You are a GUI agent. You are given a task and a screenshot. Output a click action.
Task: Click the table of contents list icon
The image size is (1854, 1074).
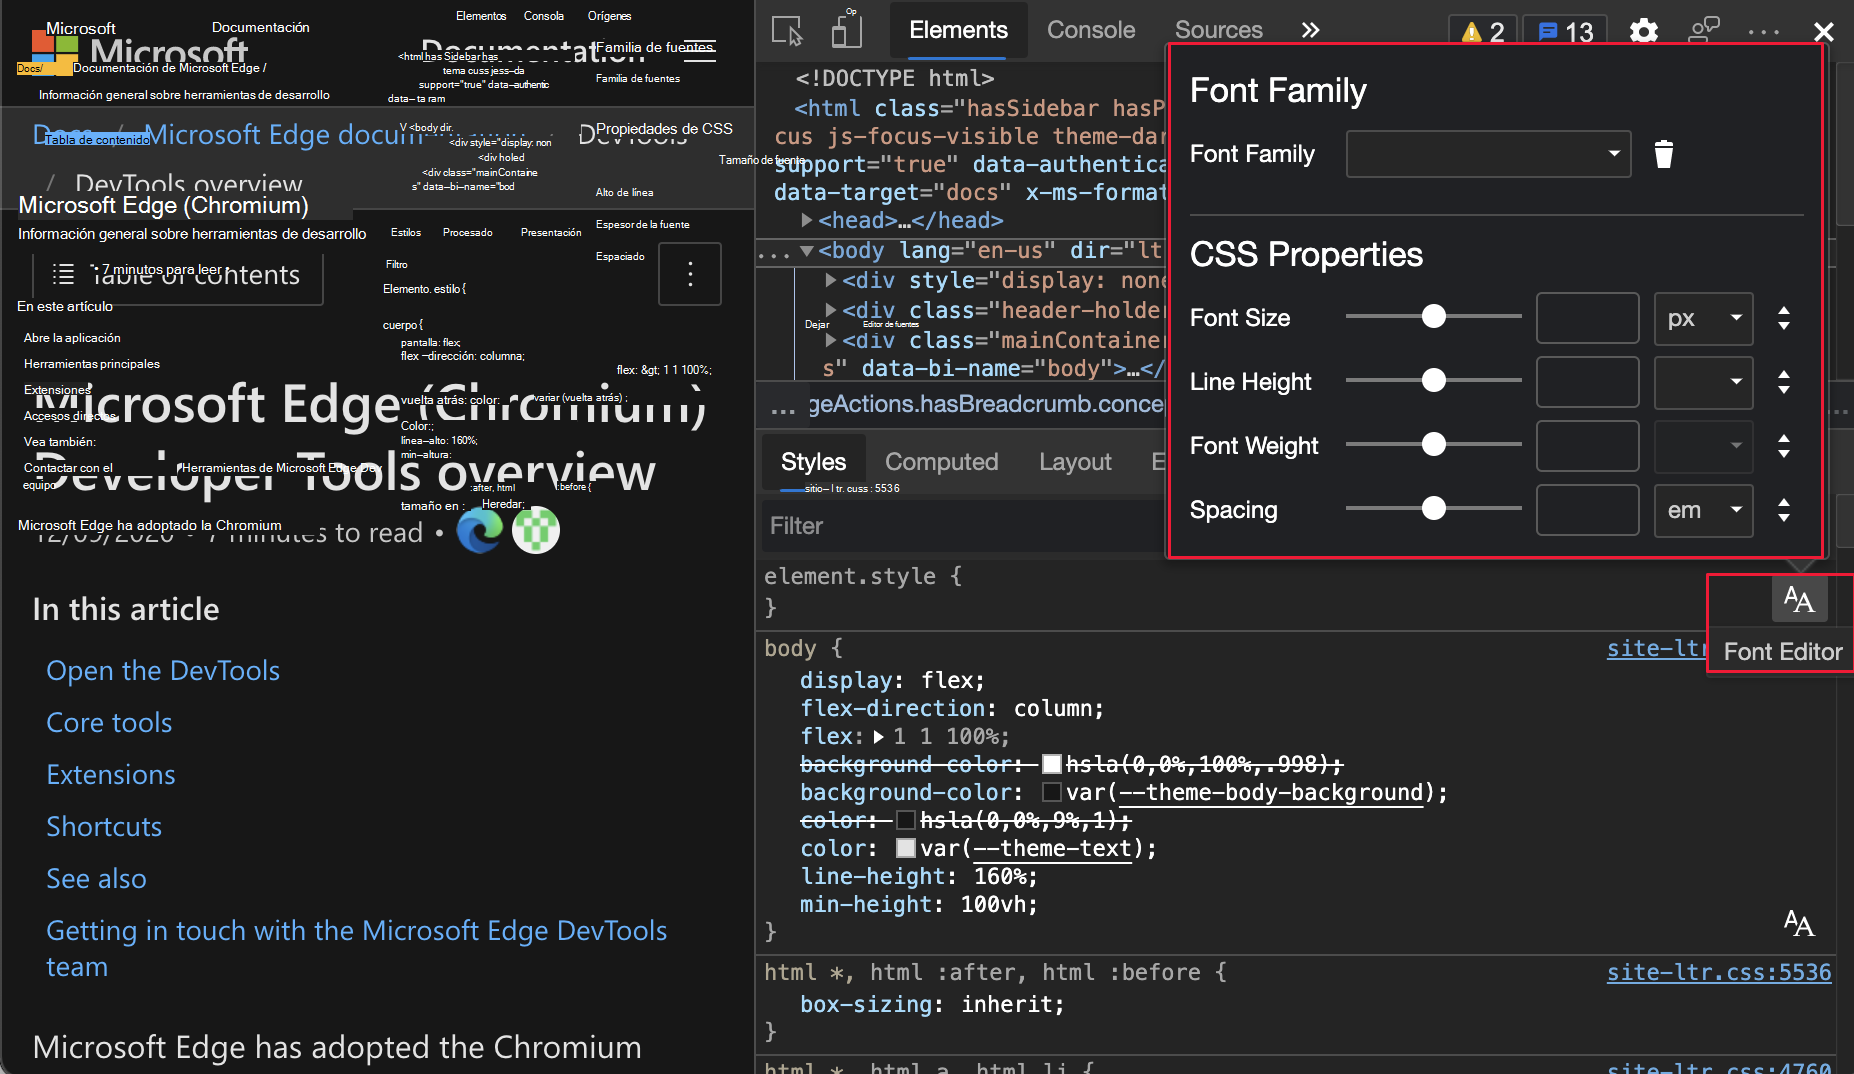click(63, 274)
